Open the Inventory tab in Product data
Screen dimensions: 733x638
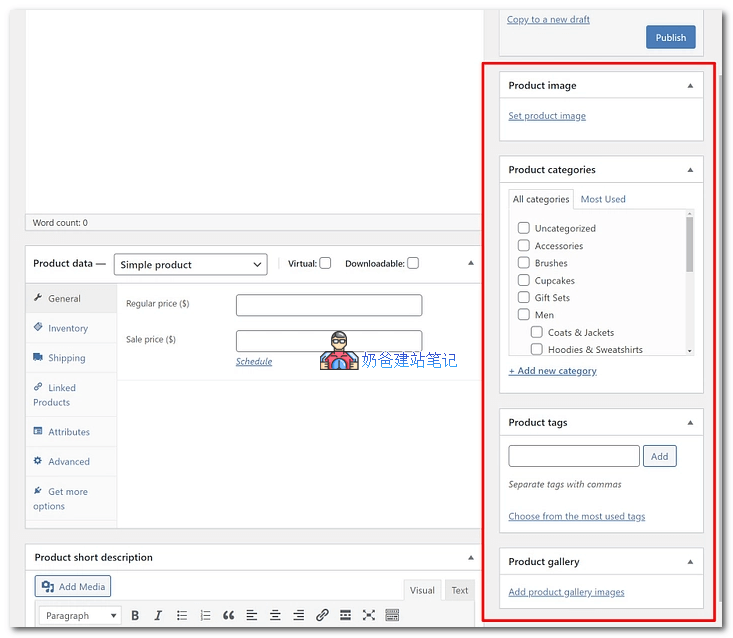point(68,328)
